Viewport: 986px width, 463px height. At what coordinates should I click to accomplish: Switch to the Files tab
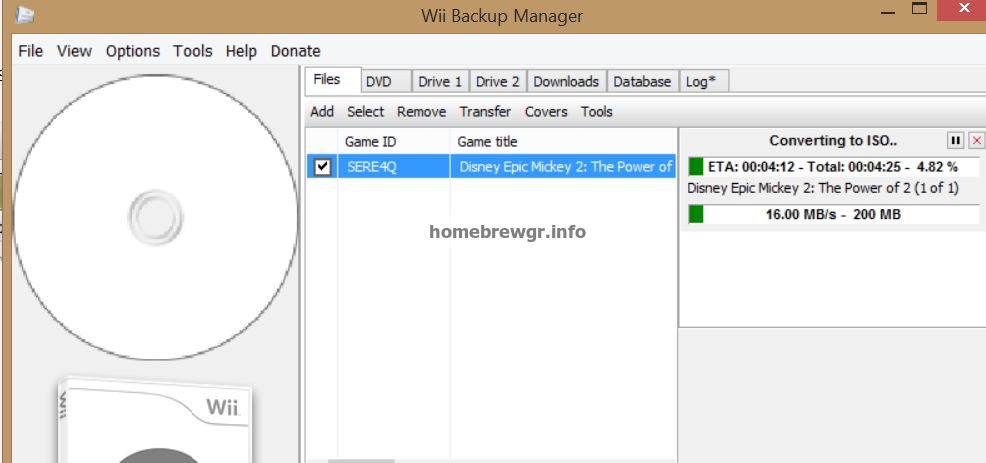(333, 80)
